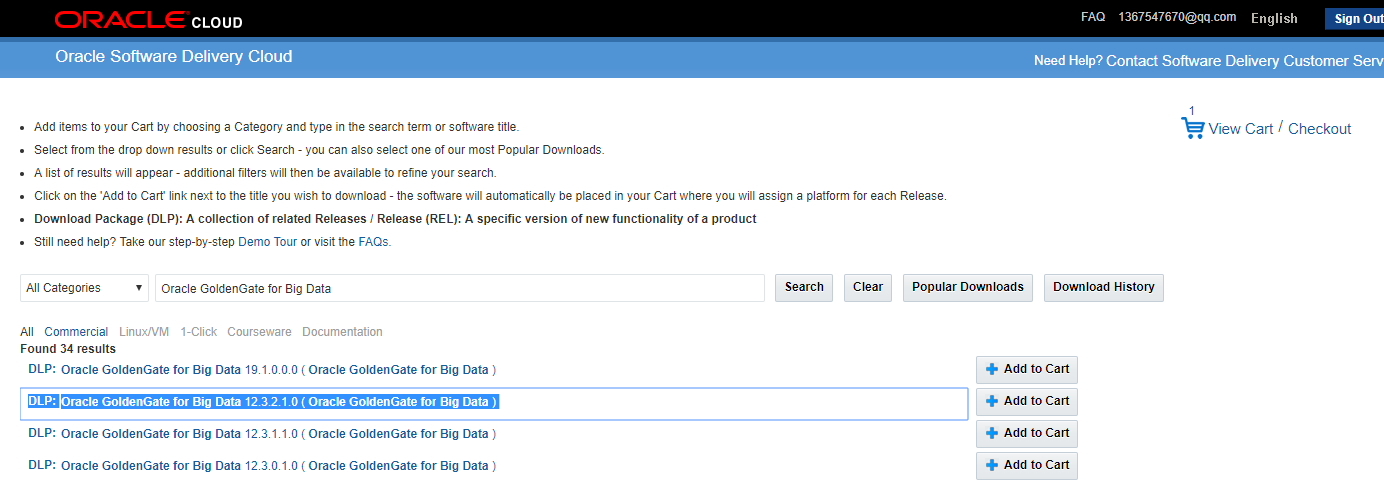The height and width of the screenshot is (483, 1384).
Task: Select the English language option
Action: point(1274,18)
